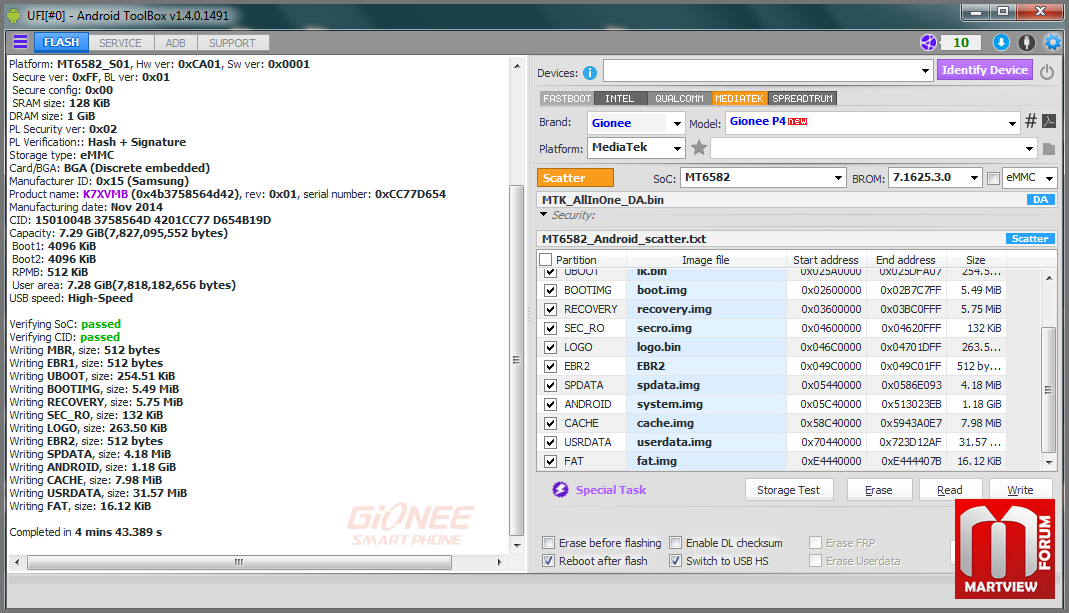Image resolution: width=1069 pixels, height=613 pixels.
Task: Select the FASTBOOT platform tab
Action: [567, 98]
